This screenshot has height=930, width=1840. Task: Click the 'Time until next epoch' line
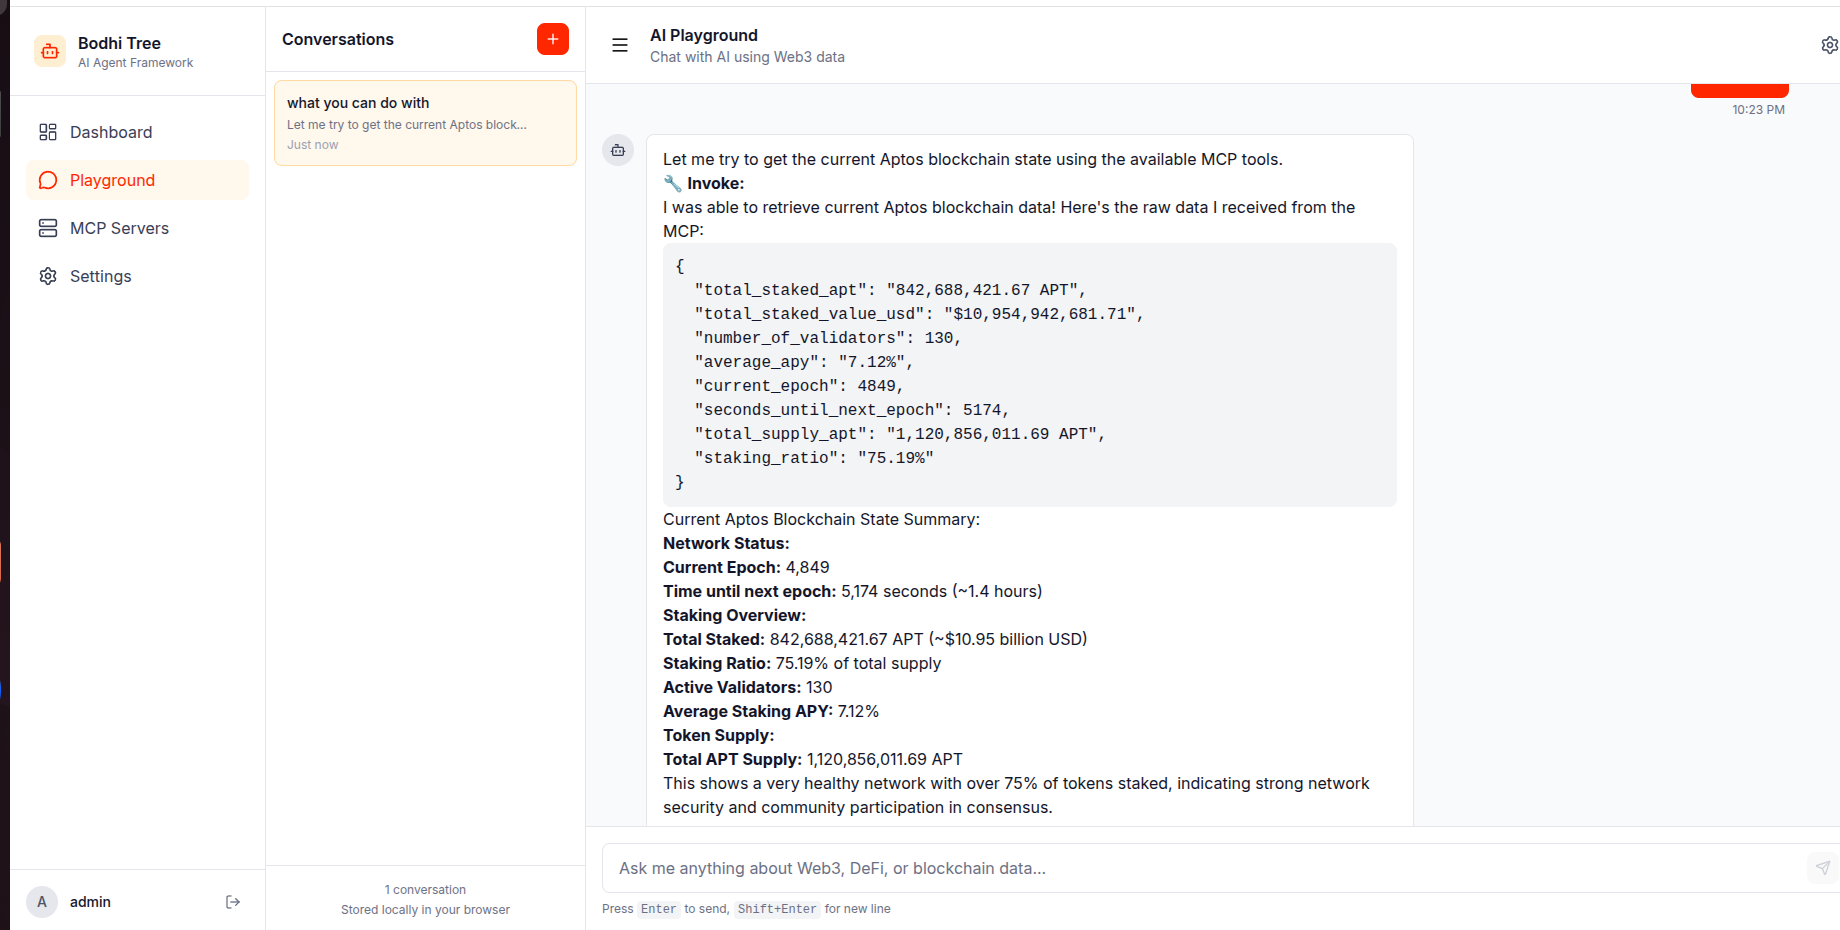[x=852, y=591]
